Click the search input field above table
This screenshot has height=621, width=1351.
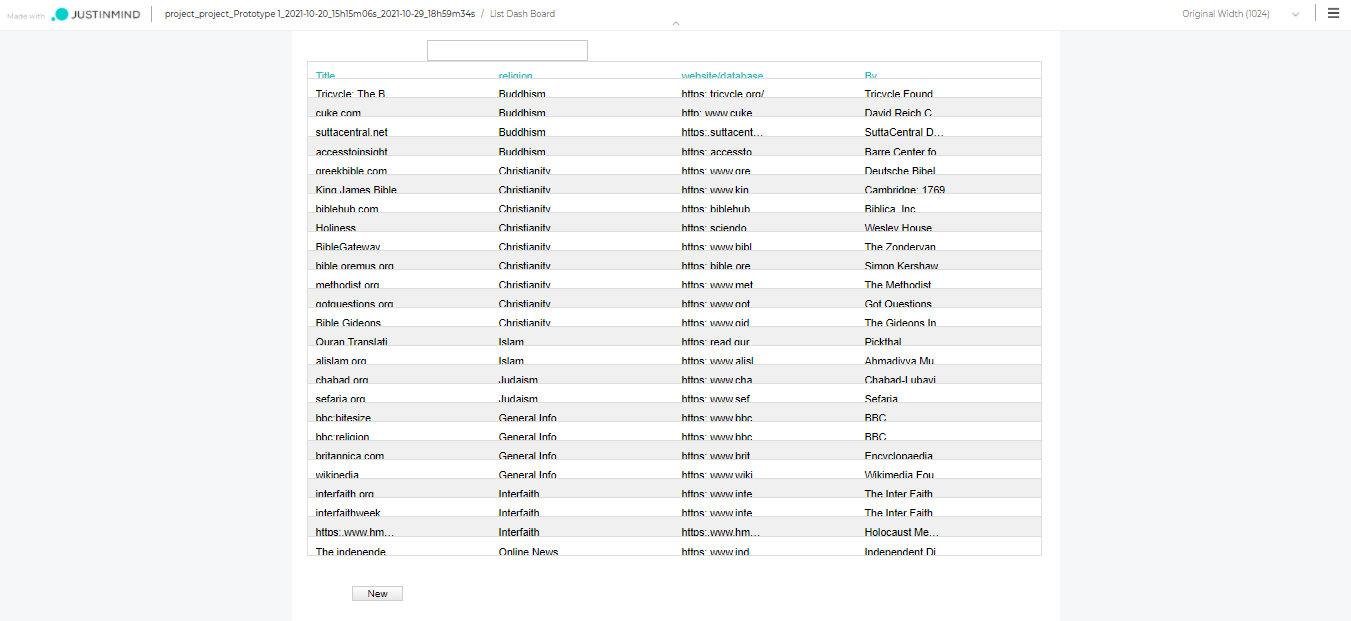507,50
